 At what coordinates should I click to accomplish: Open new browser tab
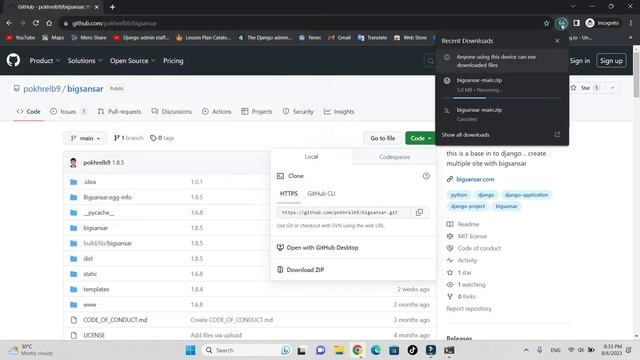[112, 7]
